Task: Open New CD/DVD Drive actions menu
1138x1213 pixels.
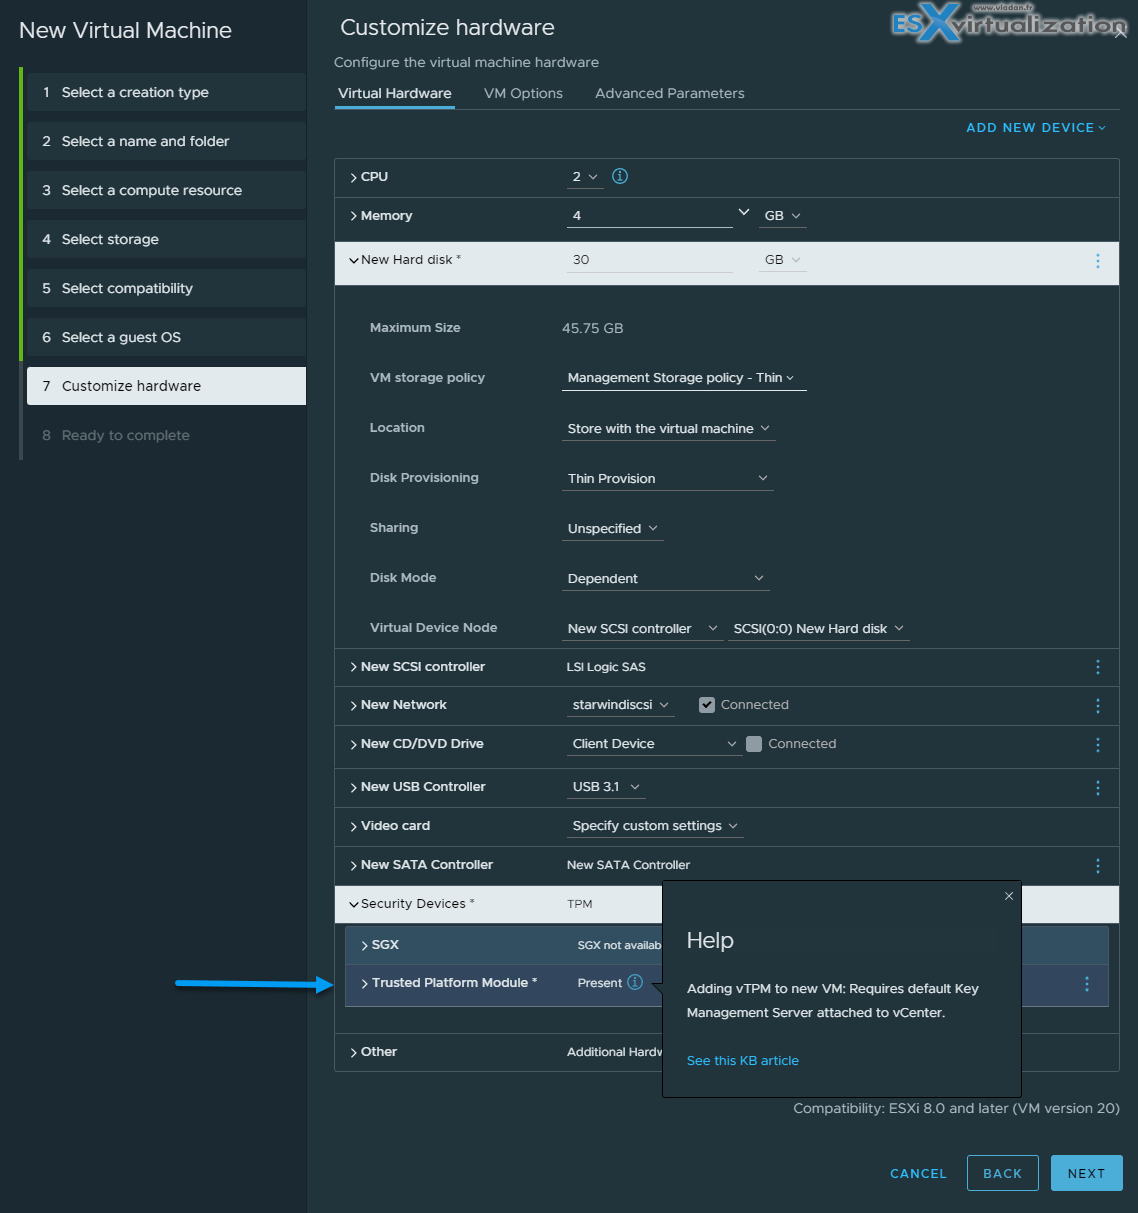Action: (x=1098, y=745)
